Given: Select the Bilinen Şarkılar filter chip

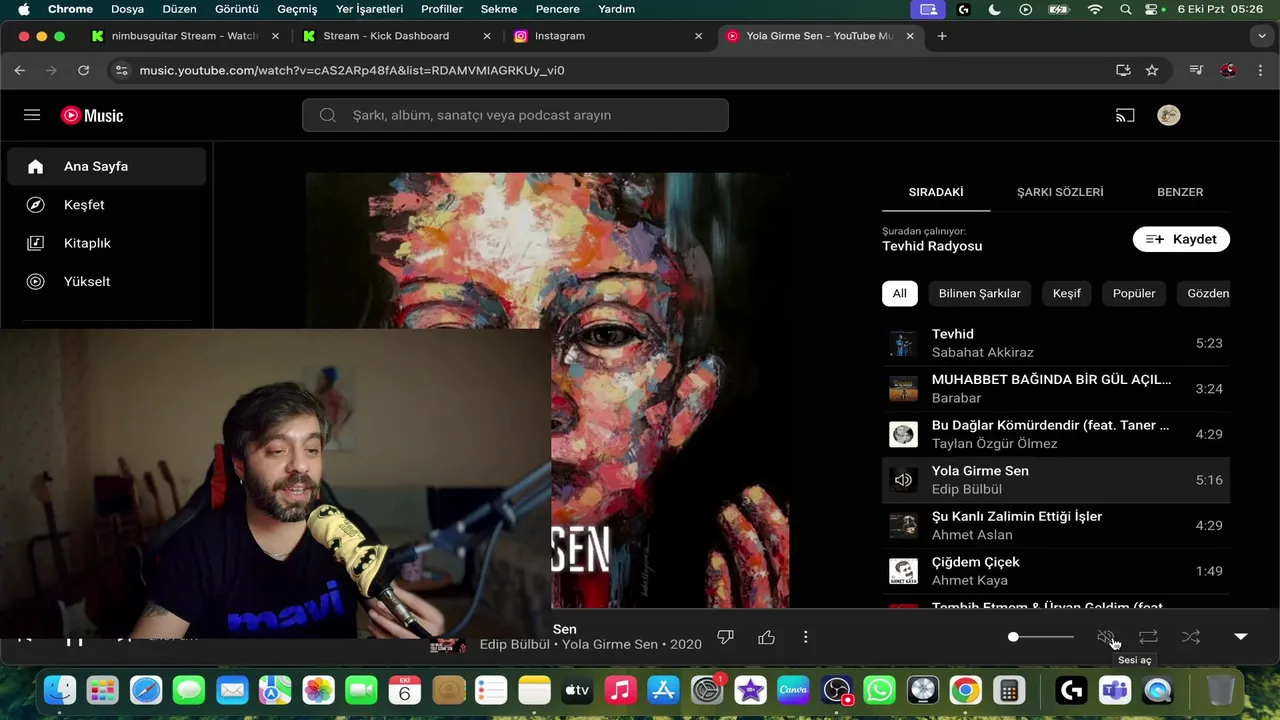Looking at the screenshot, I should tap(979, 293).
